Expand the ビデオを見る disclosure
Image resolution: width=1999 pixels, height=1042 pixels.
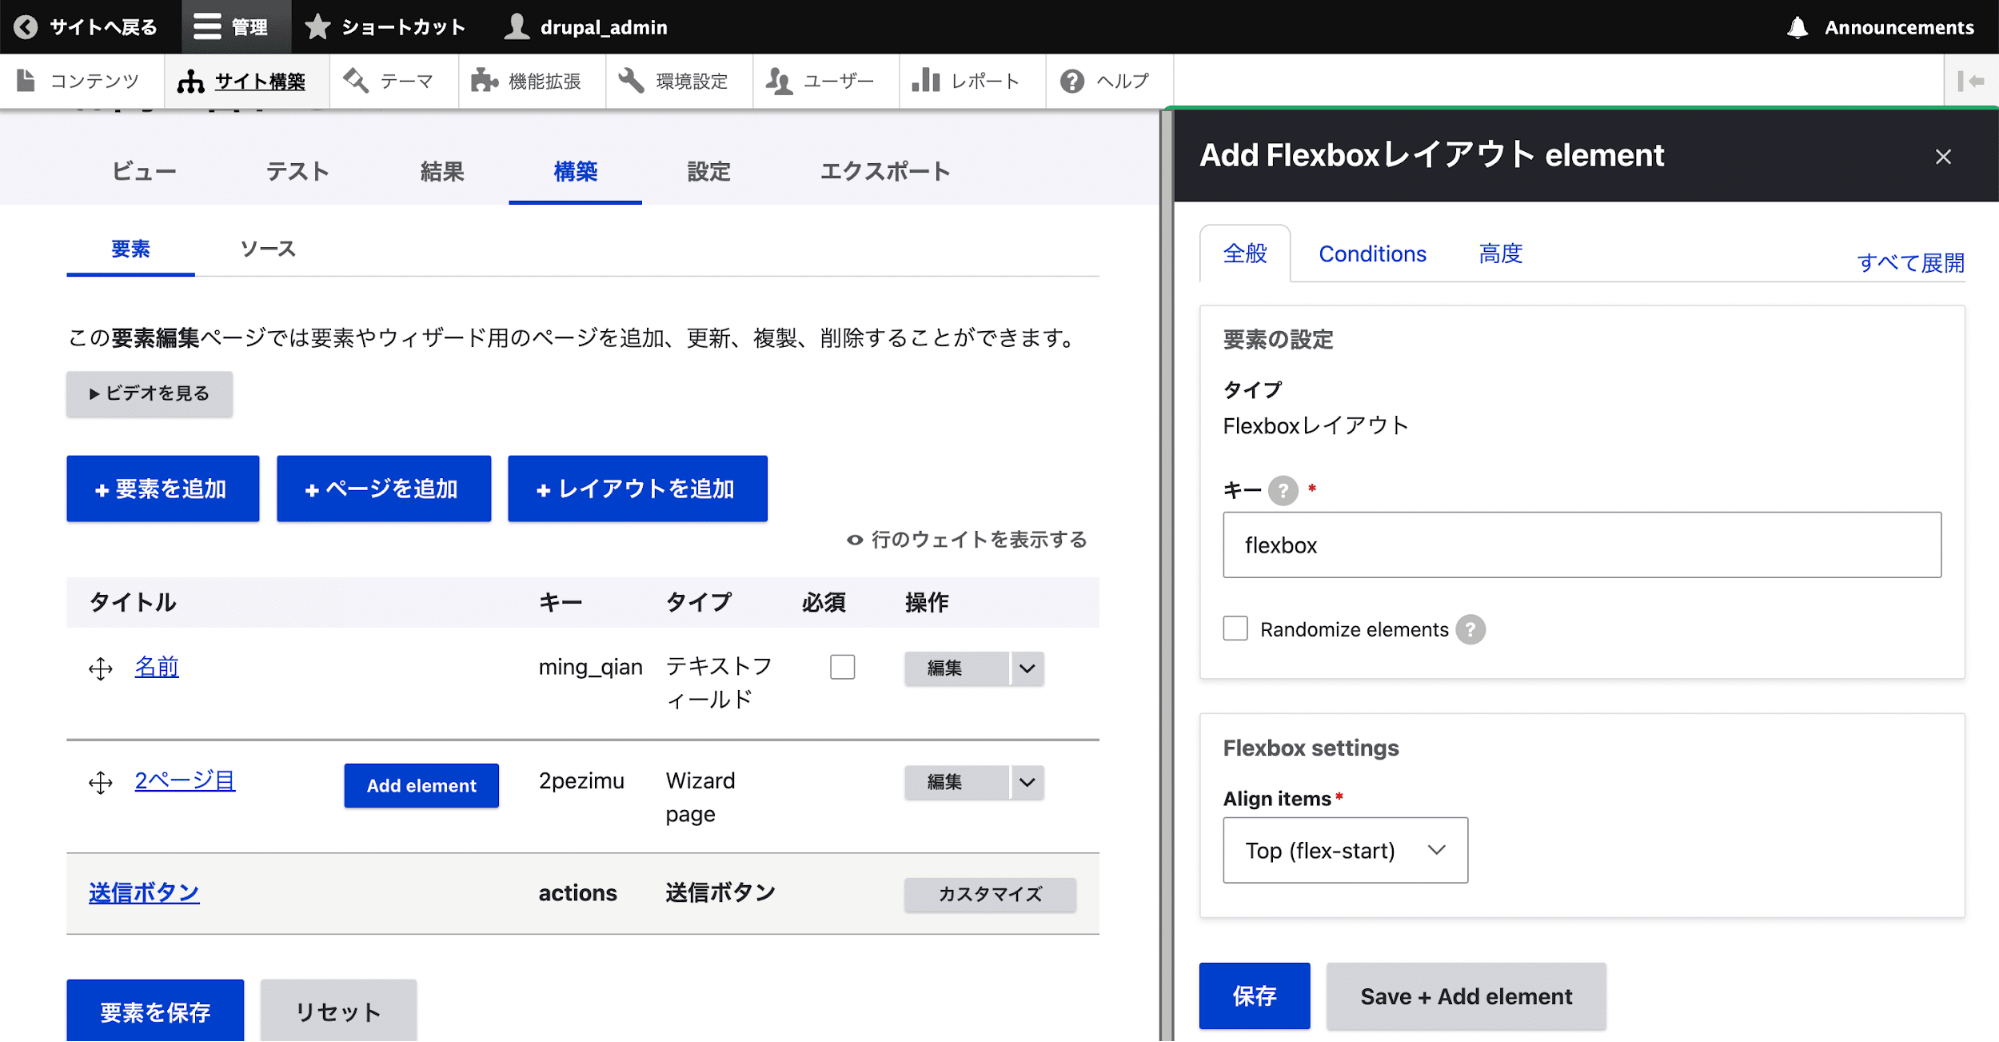coord(150,394)
